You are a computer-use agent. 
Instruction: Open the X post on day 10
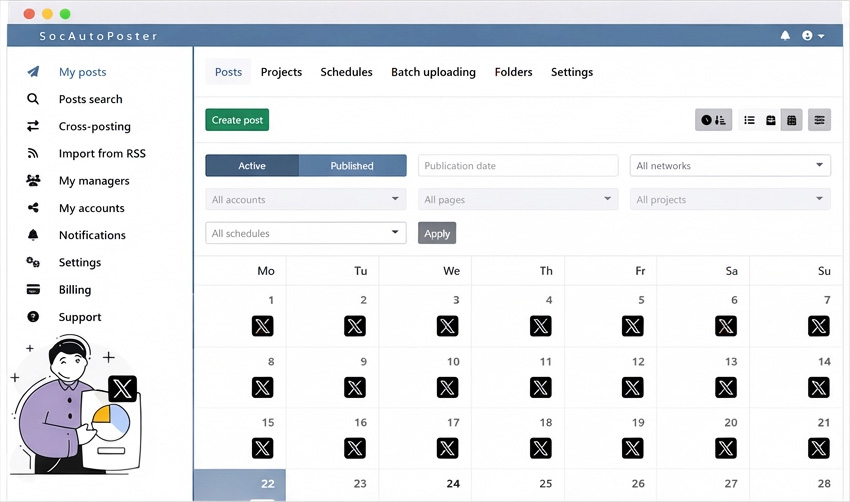click(x=447, y=387)
